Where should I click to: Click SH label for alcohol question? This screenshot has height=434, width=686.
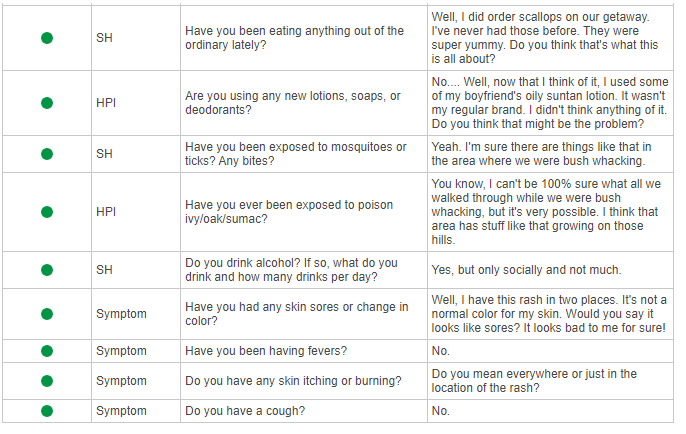104,270
